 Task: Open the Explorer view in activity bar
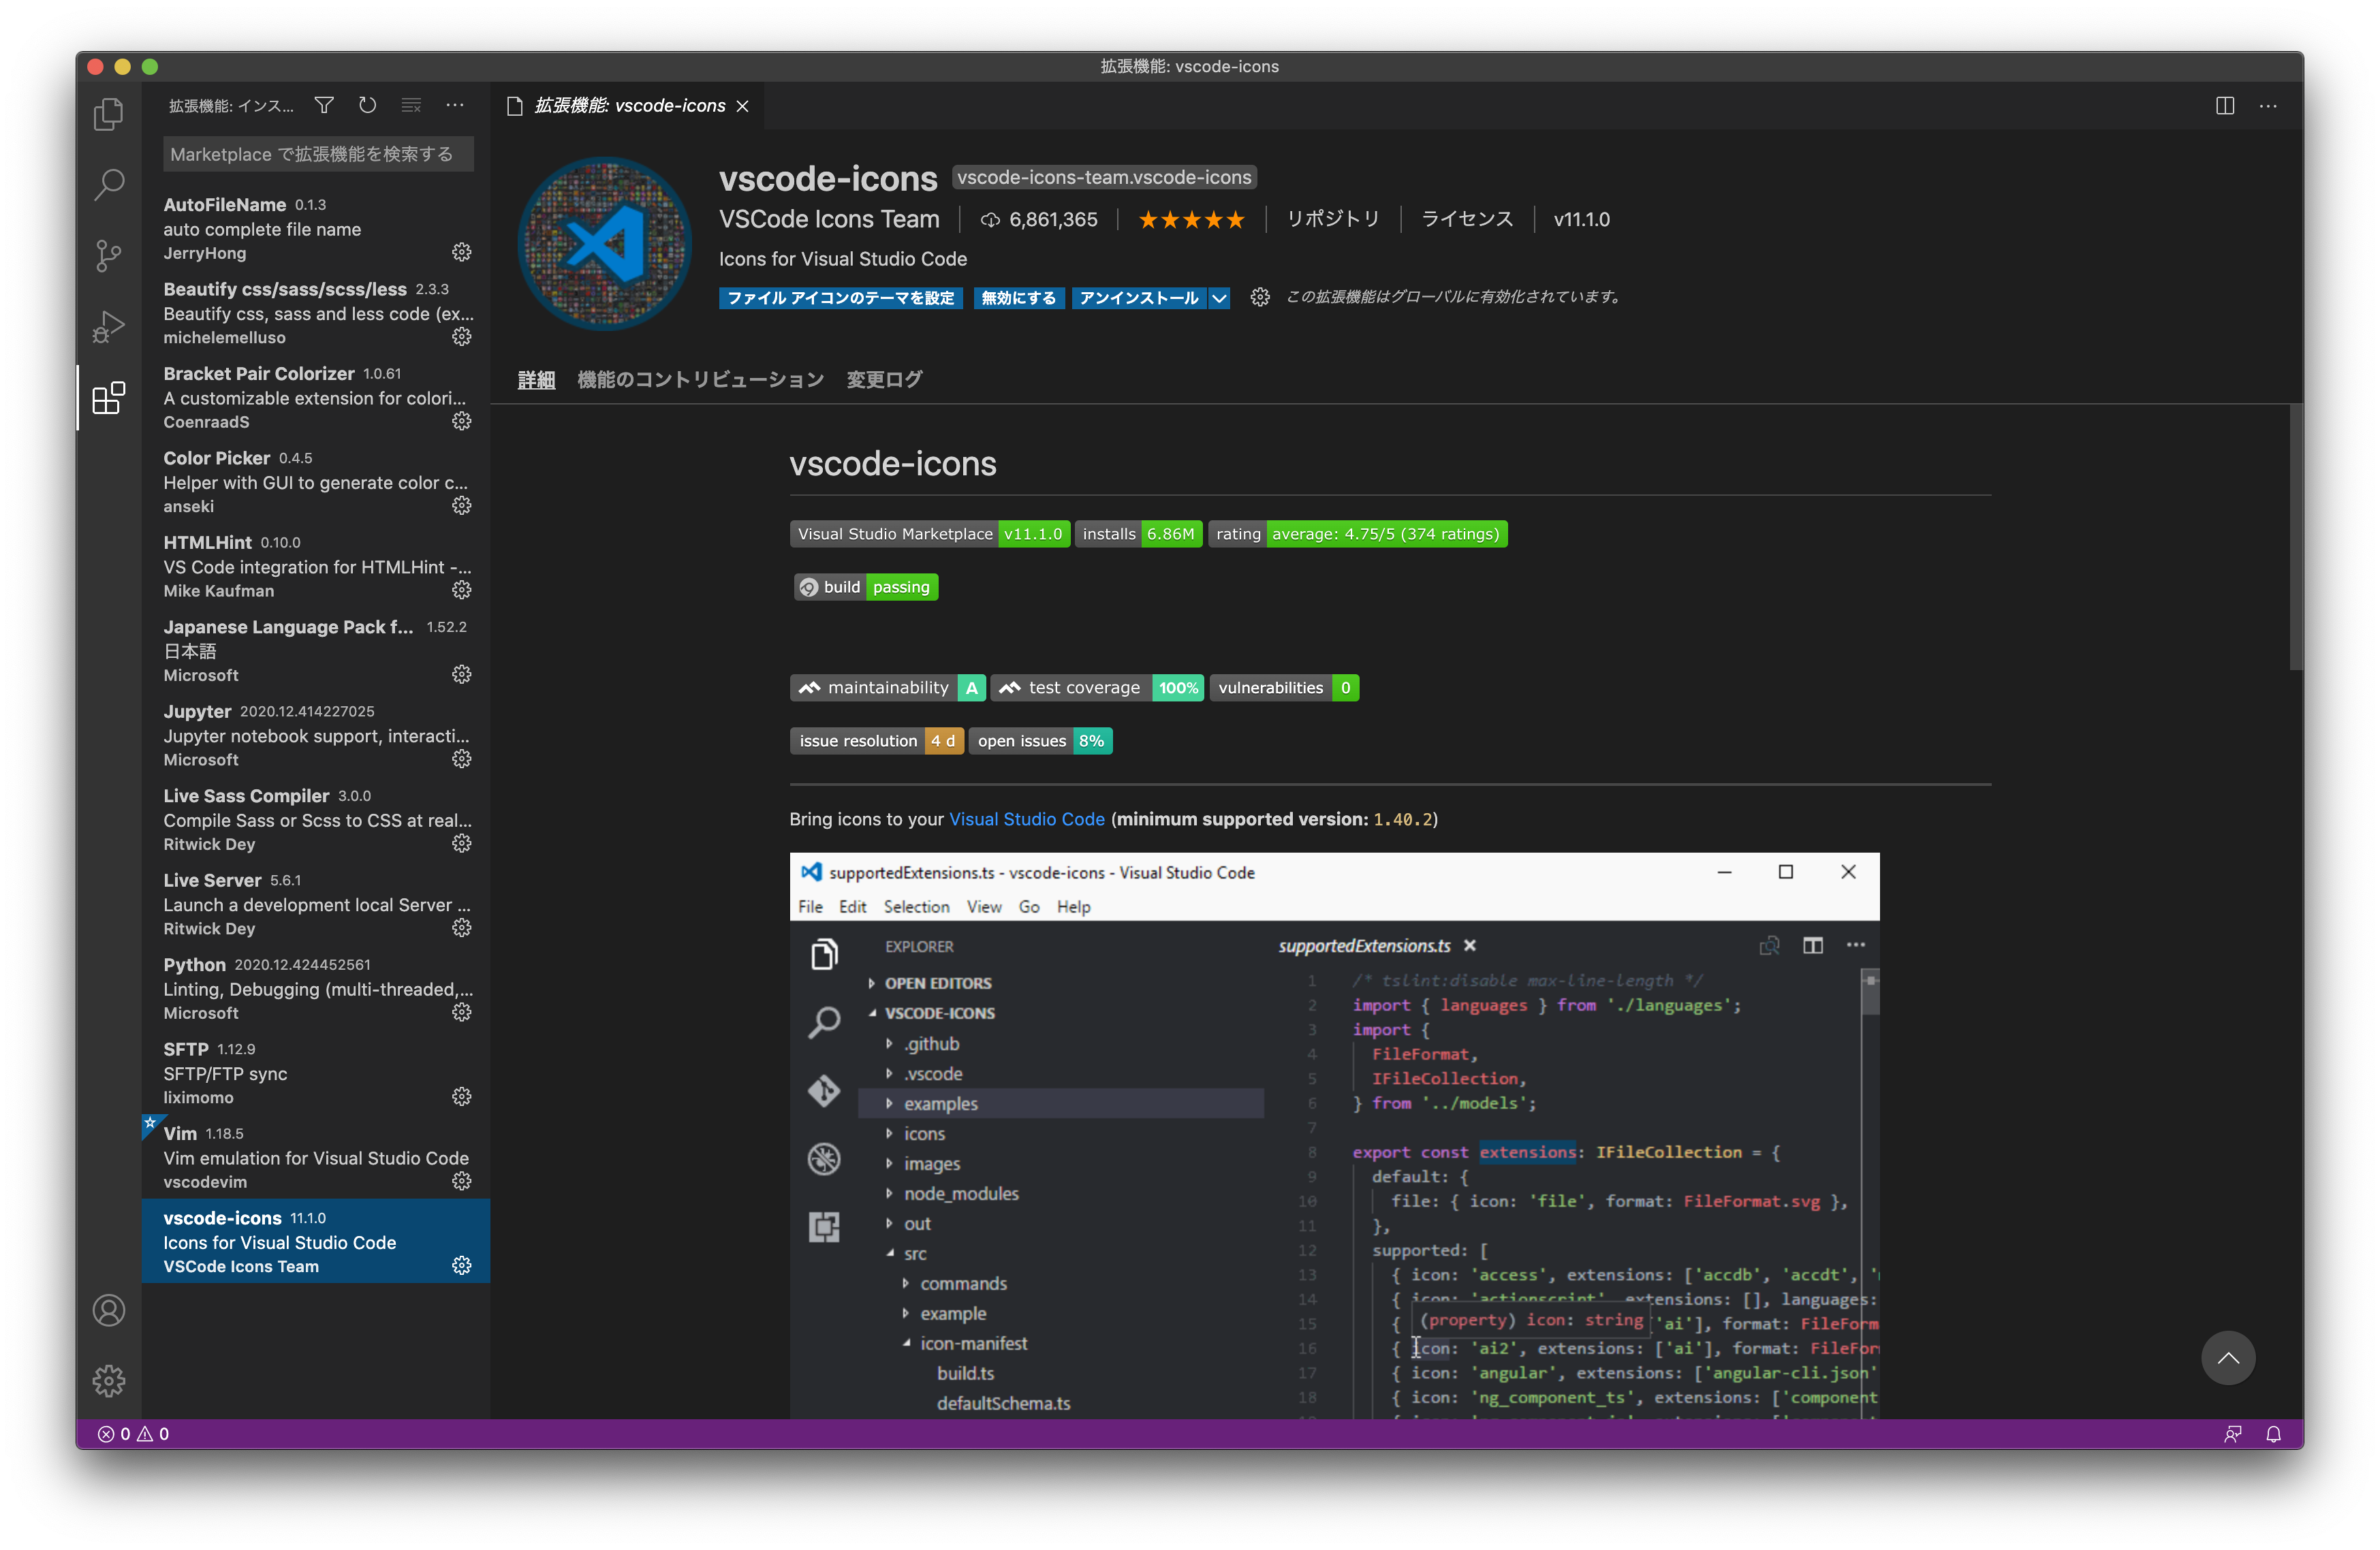click(109, 114)
